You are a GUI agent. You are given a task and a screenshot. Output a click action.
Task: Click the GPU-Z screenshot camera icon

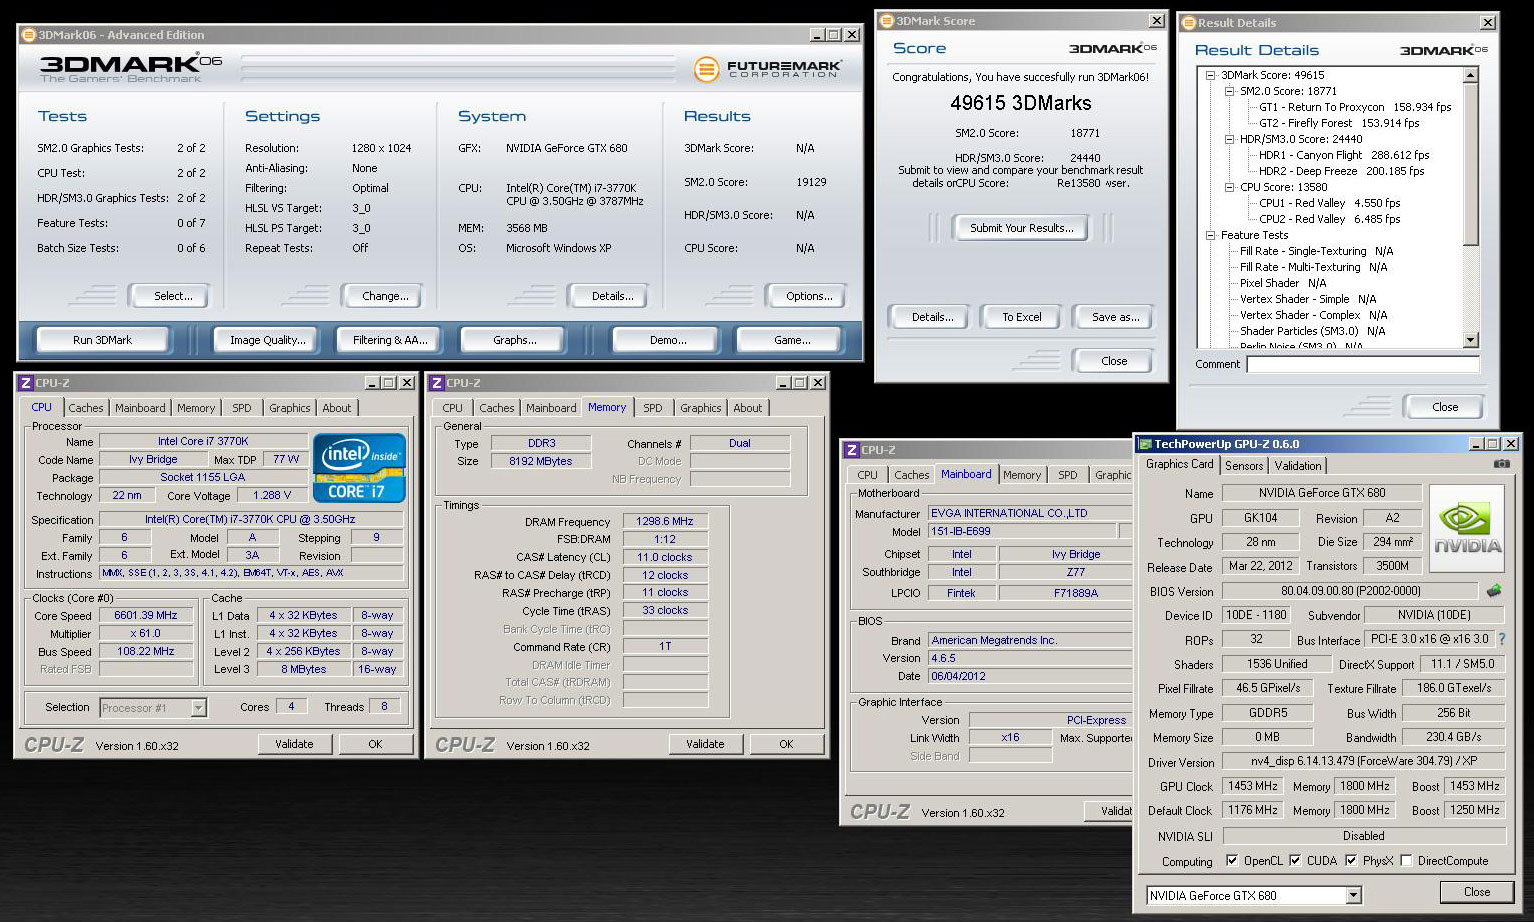1501,464
